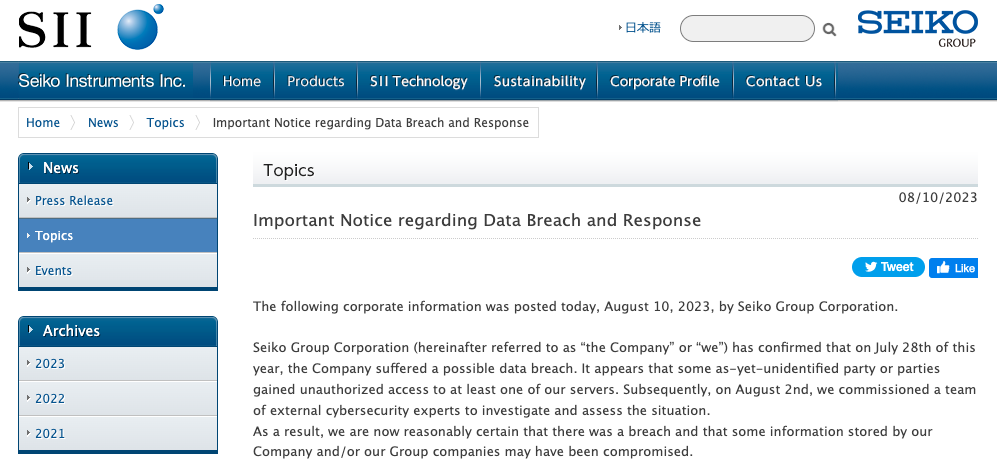Open the Sustainability menu item
This screenshot has width=997, height=462.
tap(539, 81)
